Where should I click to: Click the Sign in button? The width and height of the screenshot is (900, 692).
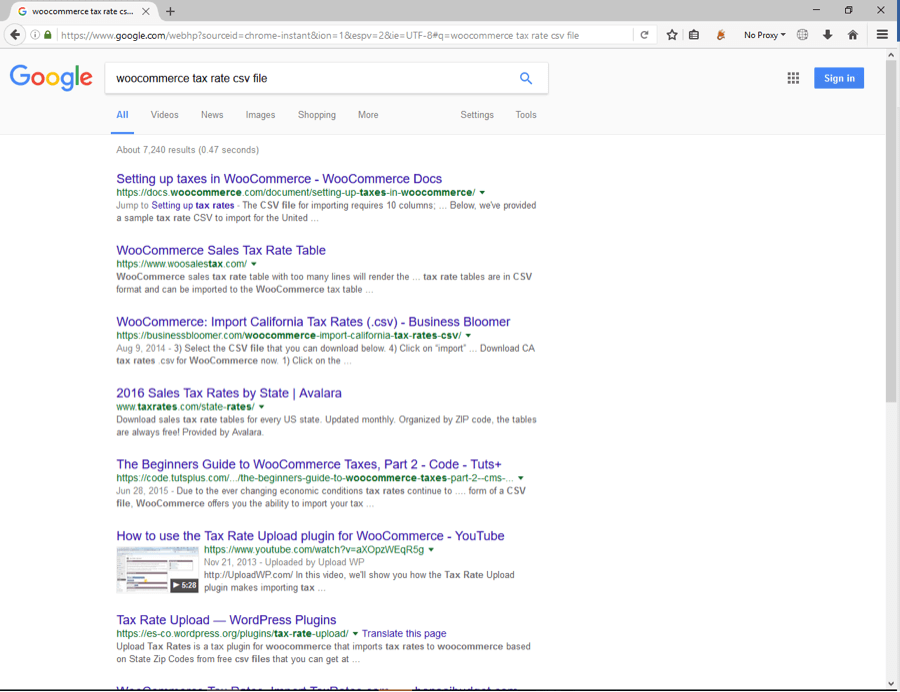(839, 78)
